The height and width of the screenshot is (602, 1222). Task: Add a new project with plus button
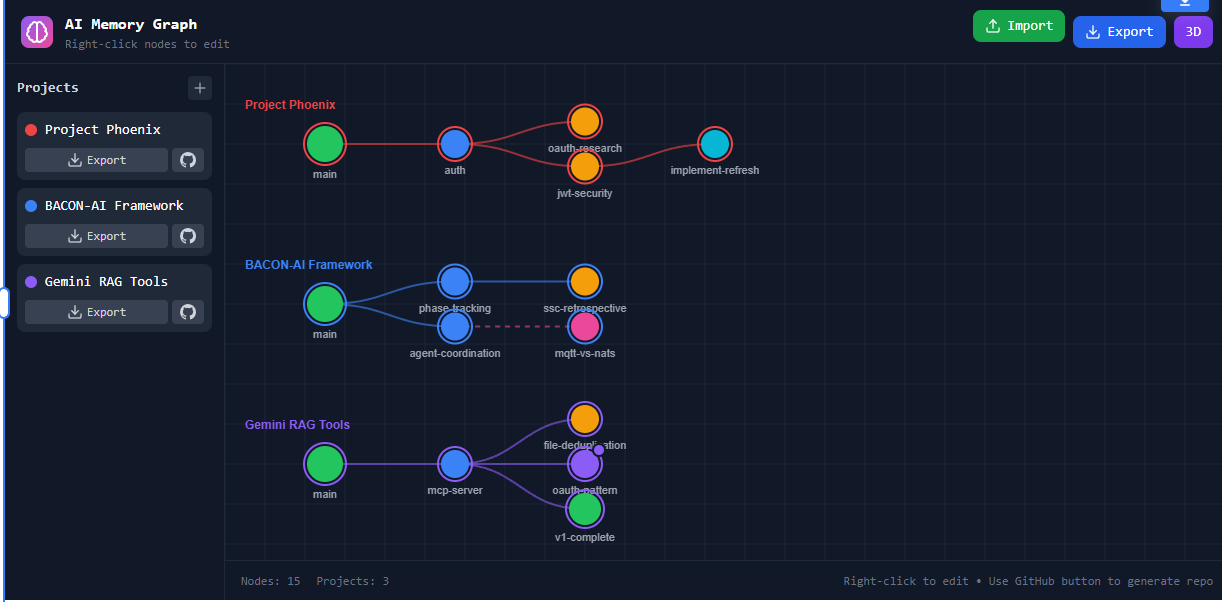click(x=200, y=88)
